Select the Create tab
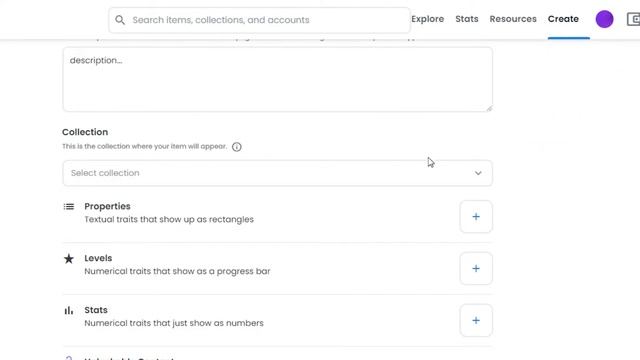The width and height of the screenshot is (640, 360). pos(563,19)
